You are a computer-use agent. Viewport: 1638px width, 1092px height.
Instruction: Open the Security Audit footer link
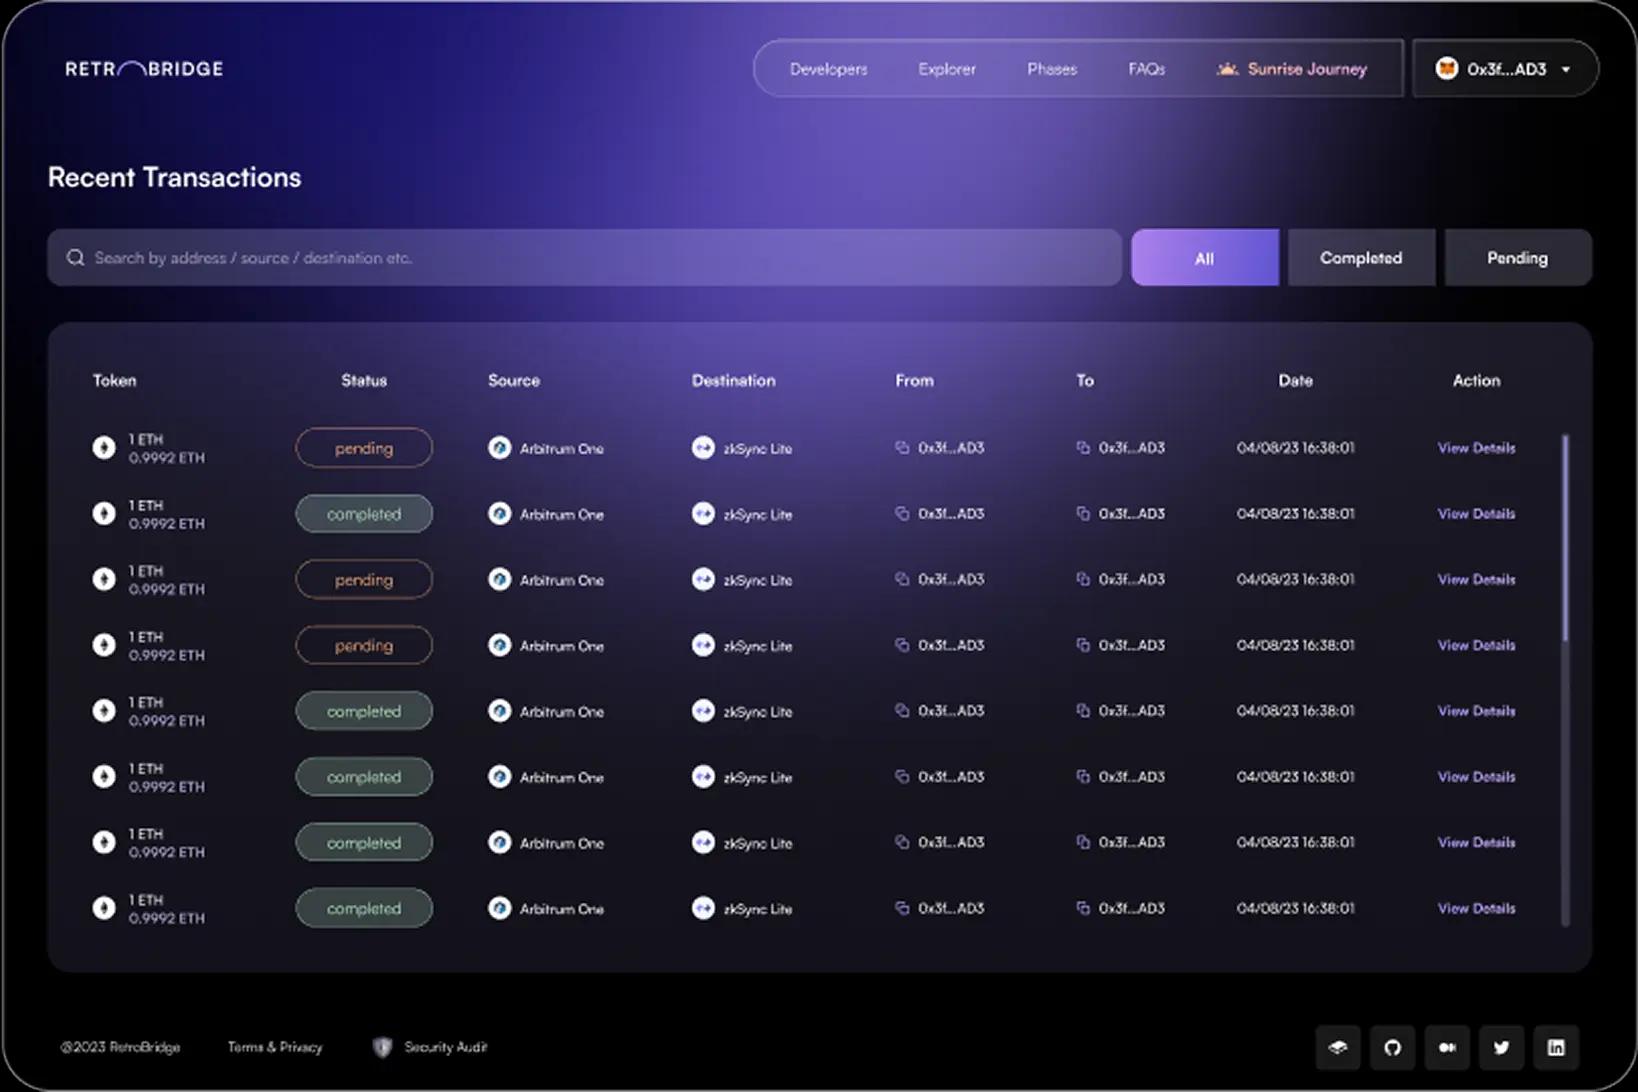(446, 1047)
